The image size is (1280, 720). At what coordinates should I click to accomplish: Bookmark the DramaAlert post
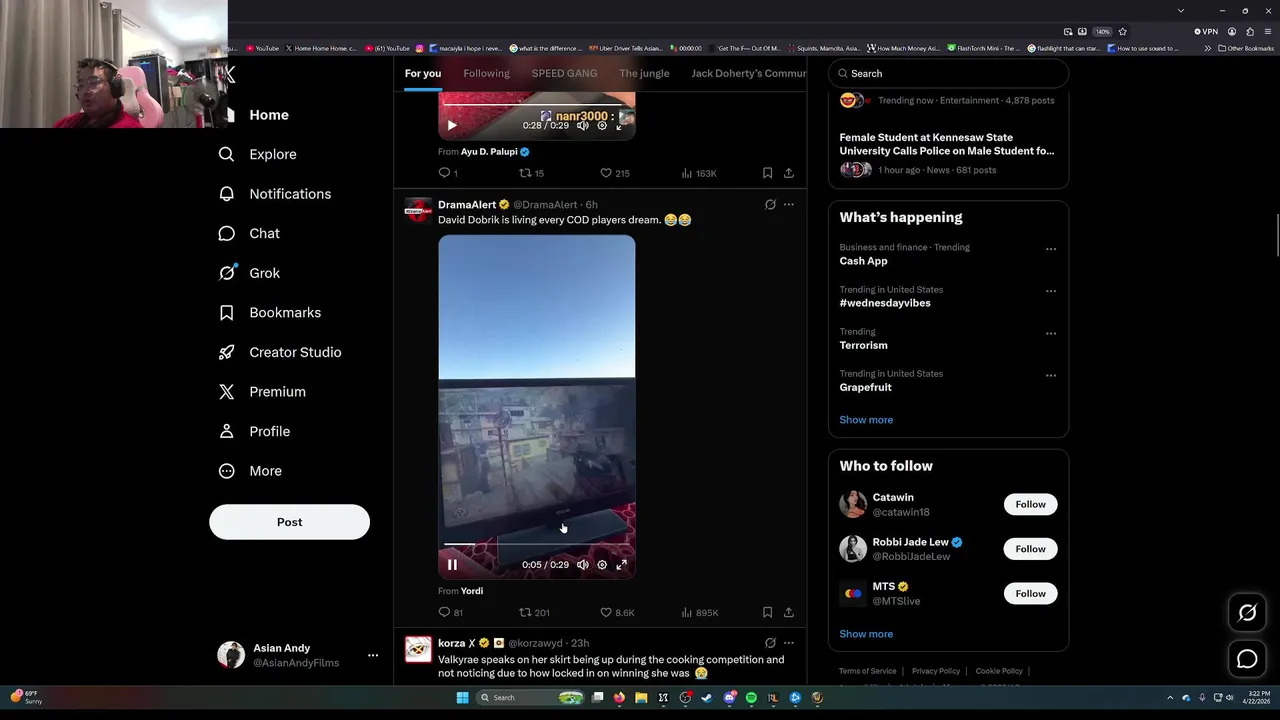[x=767, y=612]
